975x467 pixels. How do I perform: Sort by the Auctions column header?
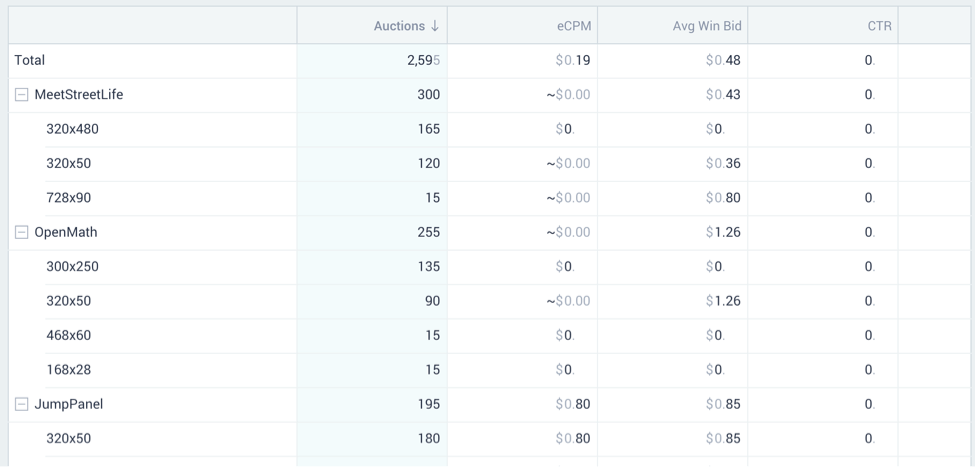[x=398, y=26]
